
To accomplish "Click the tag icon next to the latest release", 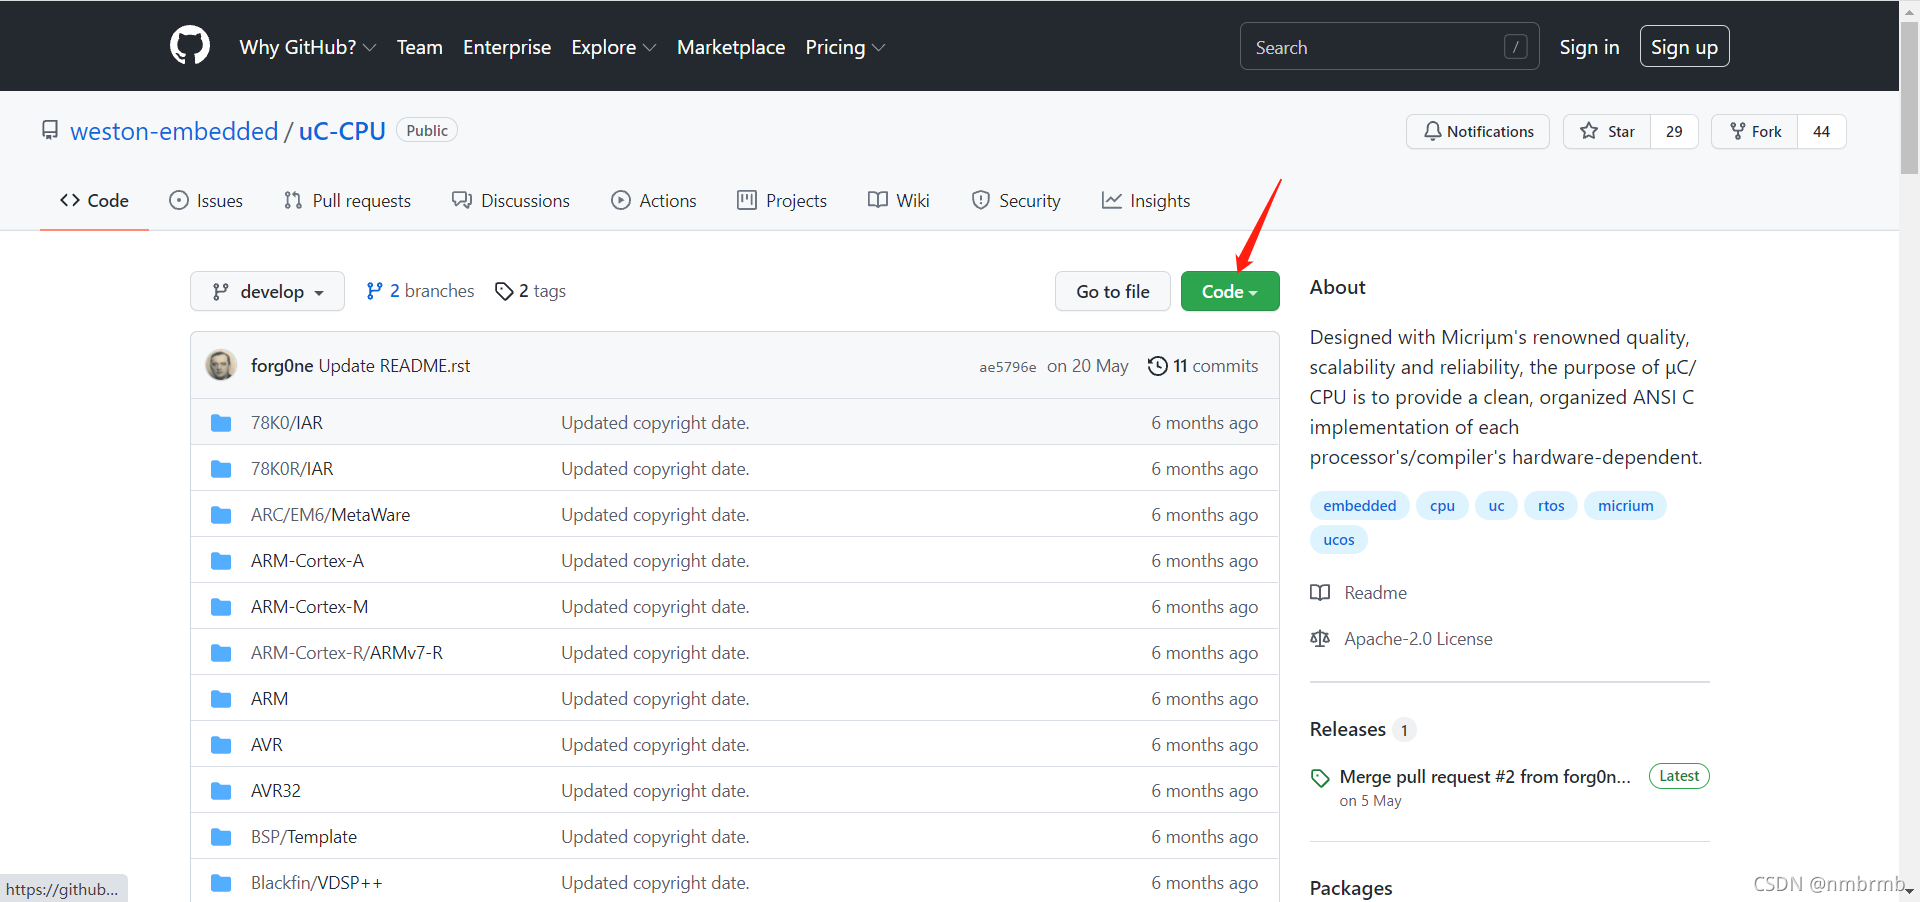I will (x=1320, y=778).
